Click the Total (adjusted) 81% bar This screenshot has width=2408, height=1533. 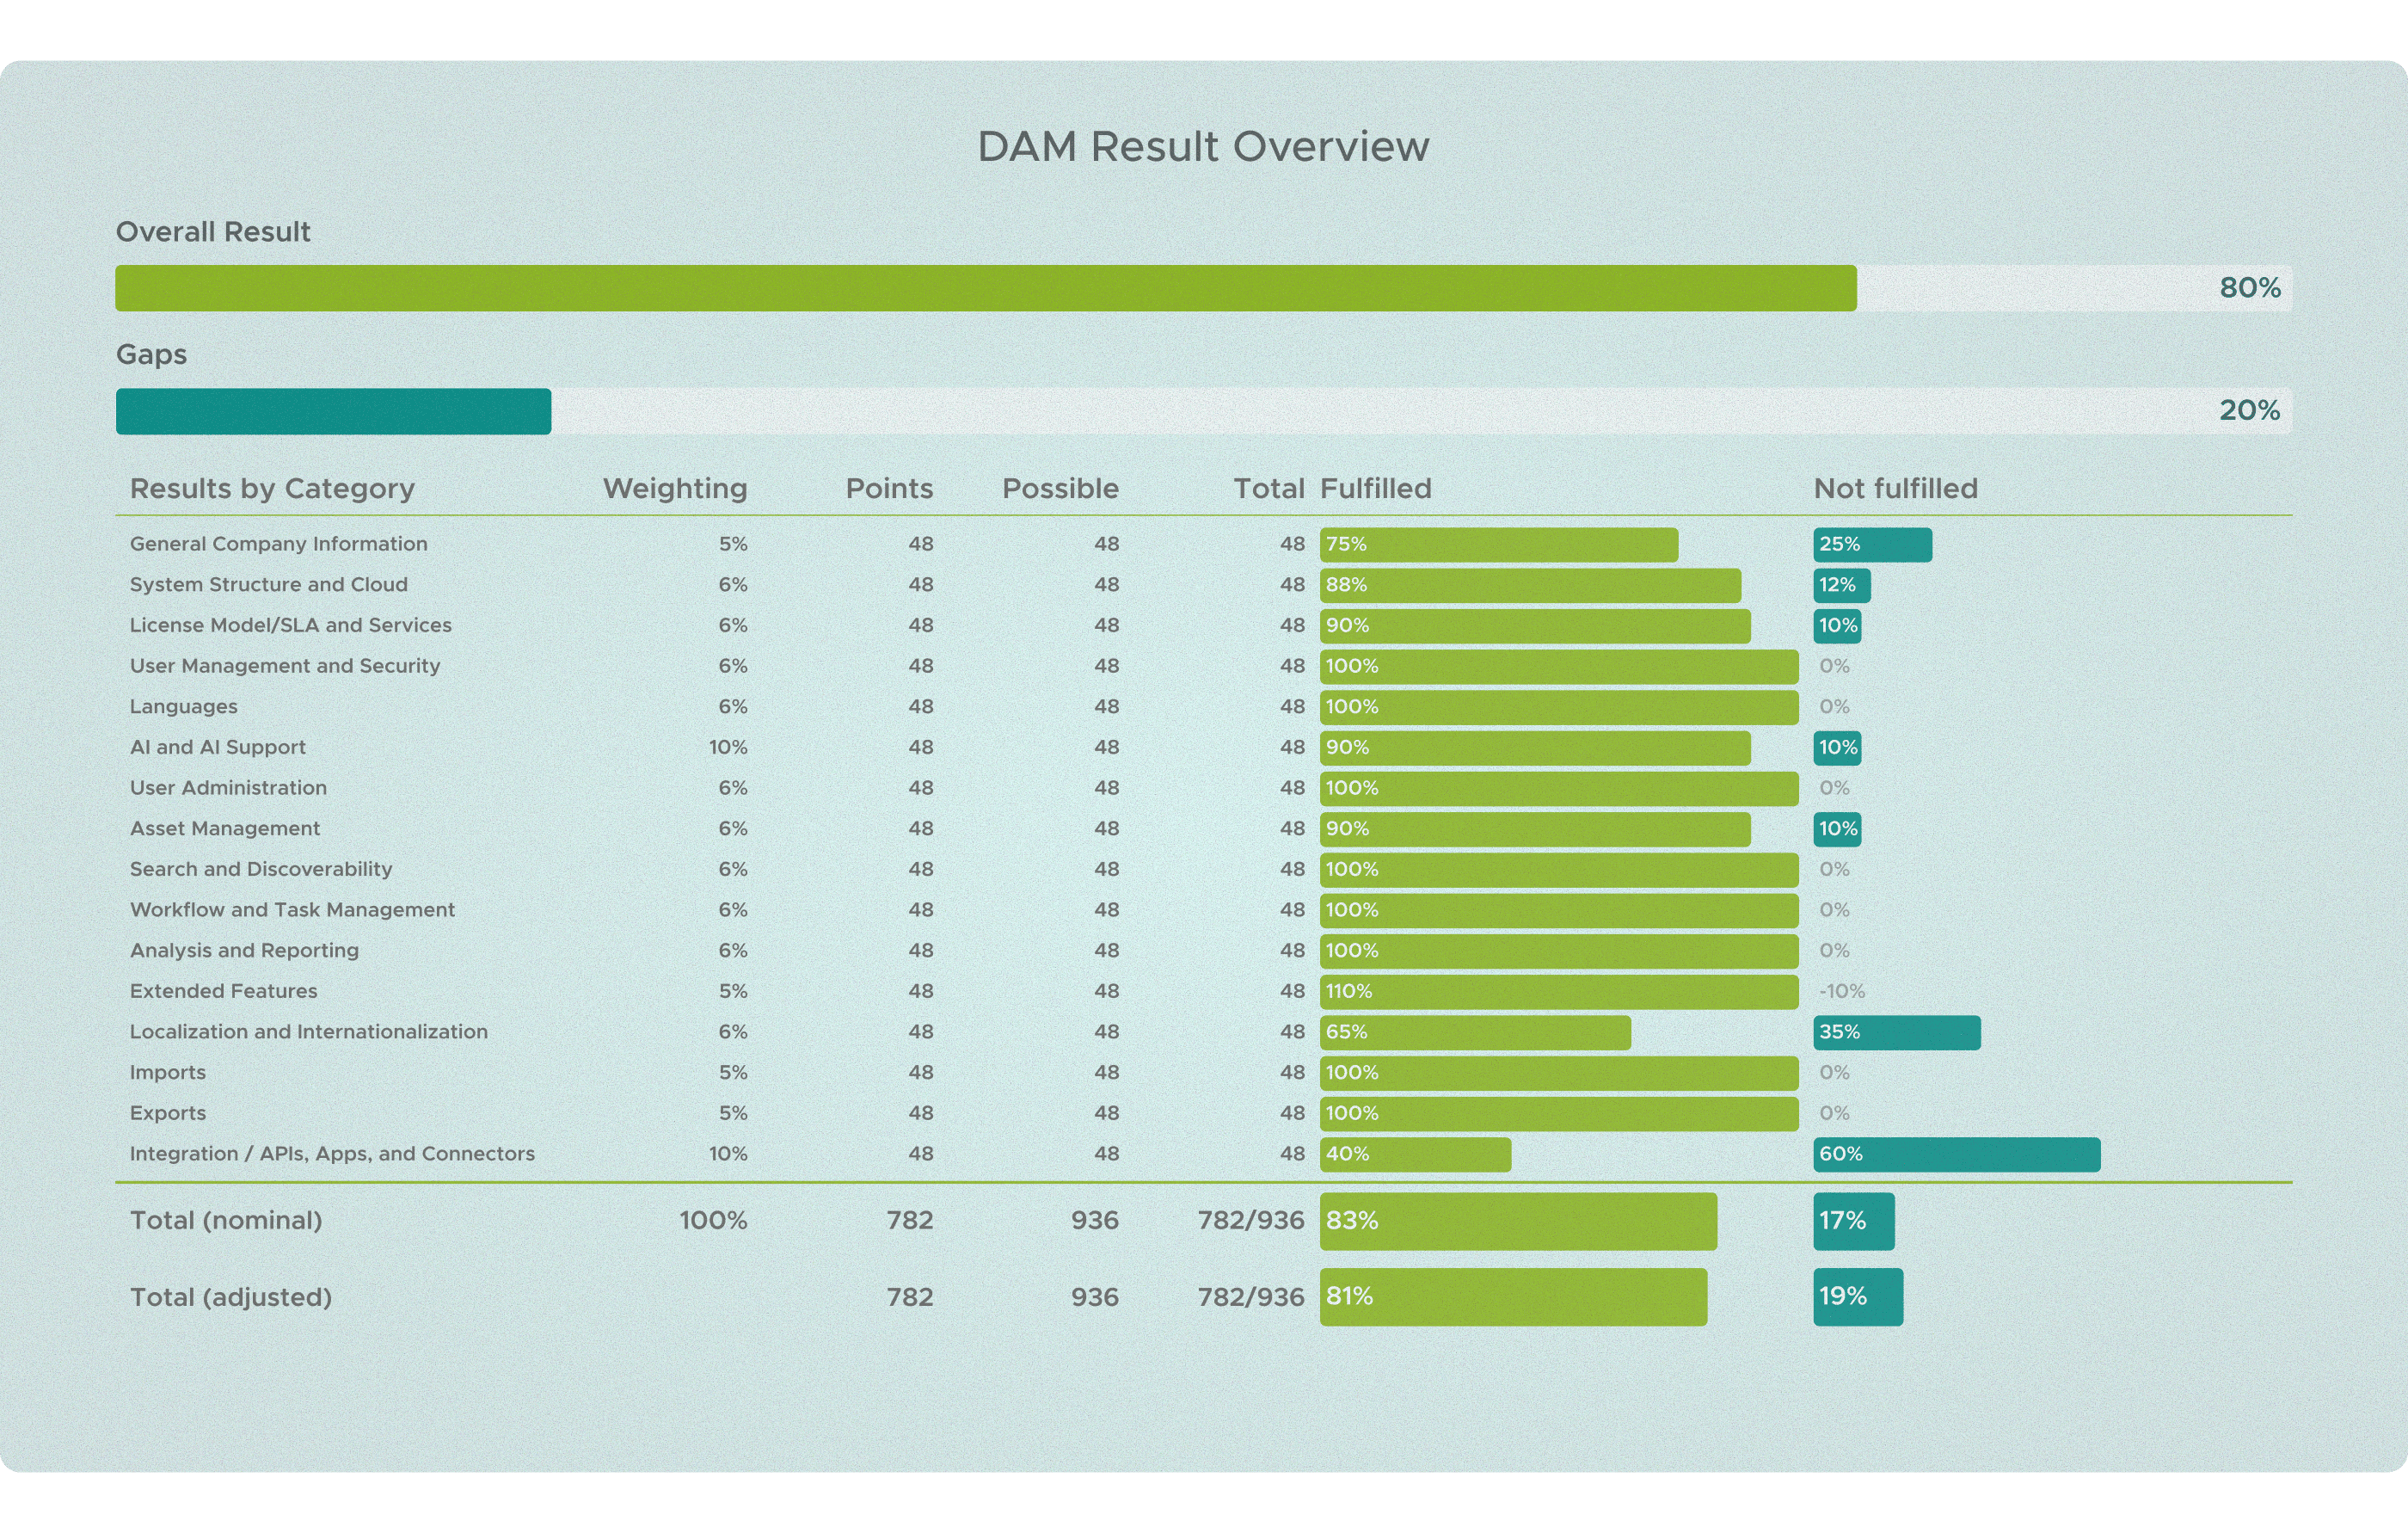coord(1512,1297)
